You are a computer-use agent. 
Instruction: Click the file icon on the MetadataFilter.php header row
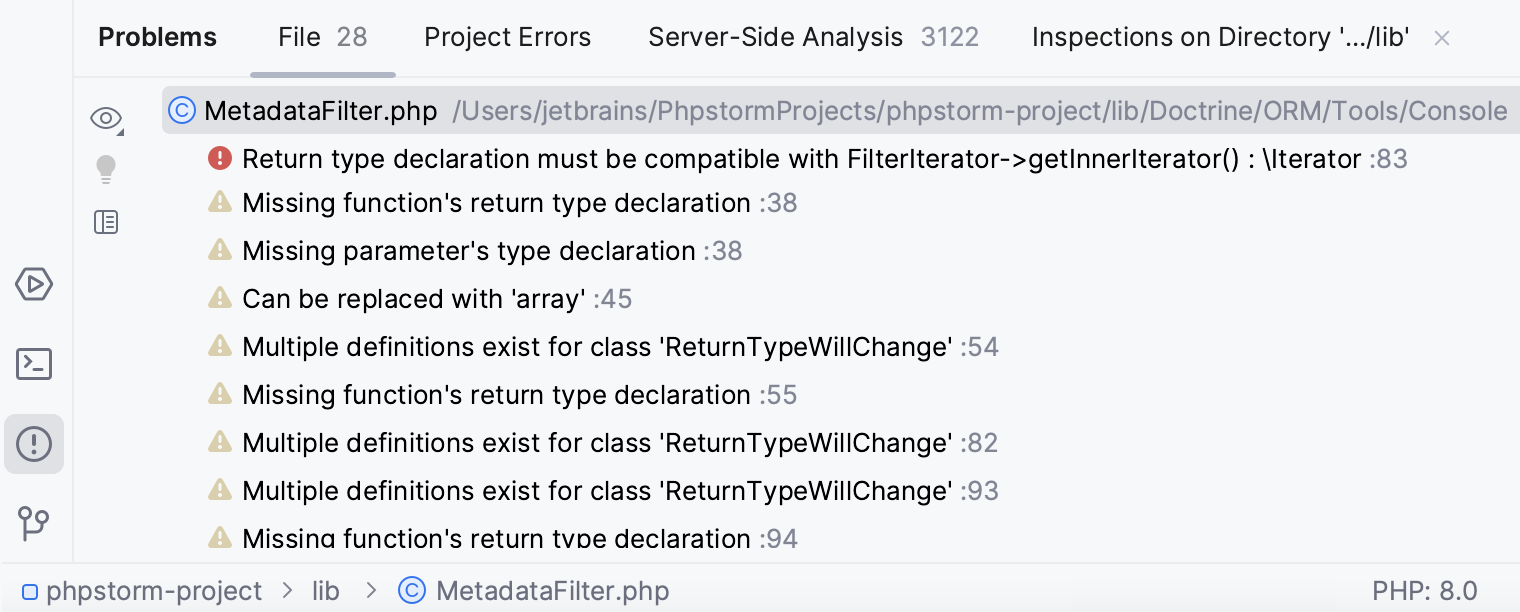point(181,110)
